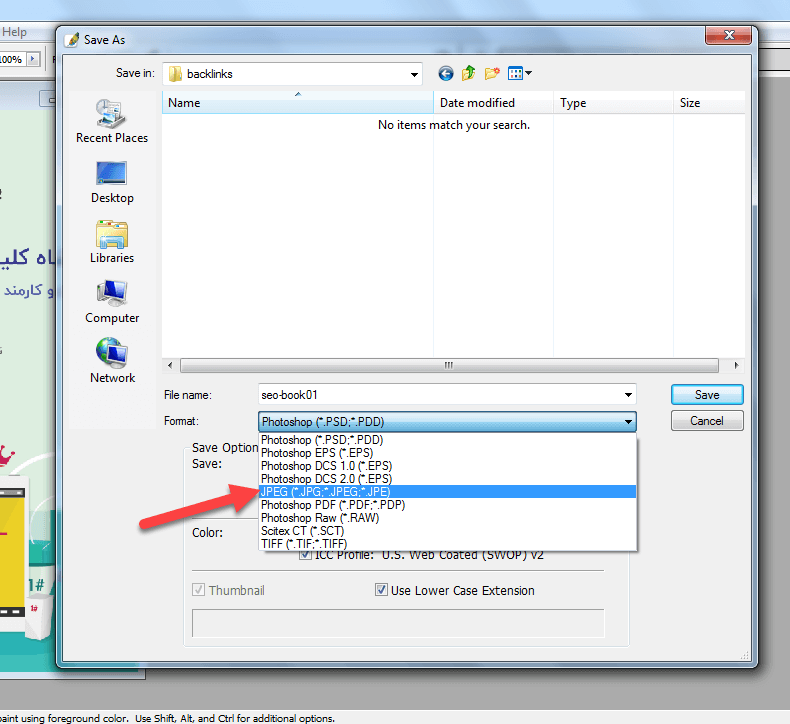Check the Thumbnail option
790x724 pixels.
coord(199,590)
